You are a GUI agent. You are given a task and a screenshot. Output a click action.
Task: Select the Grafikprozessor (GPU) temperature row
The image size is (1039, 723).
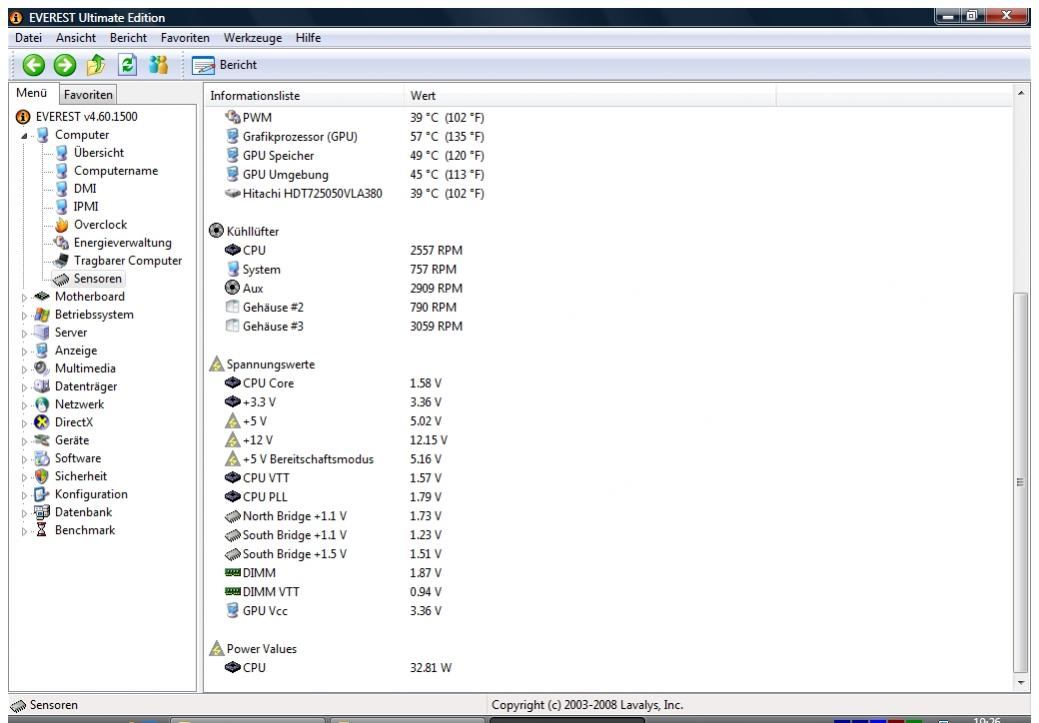point(355,137)
